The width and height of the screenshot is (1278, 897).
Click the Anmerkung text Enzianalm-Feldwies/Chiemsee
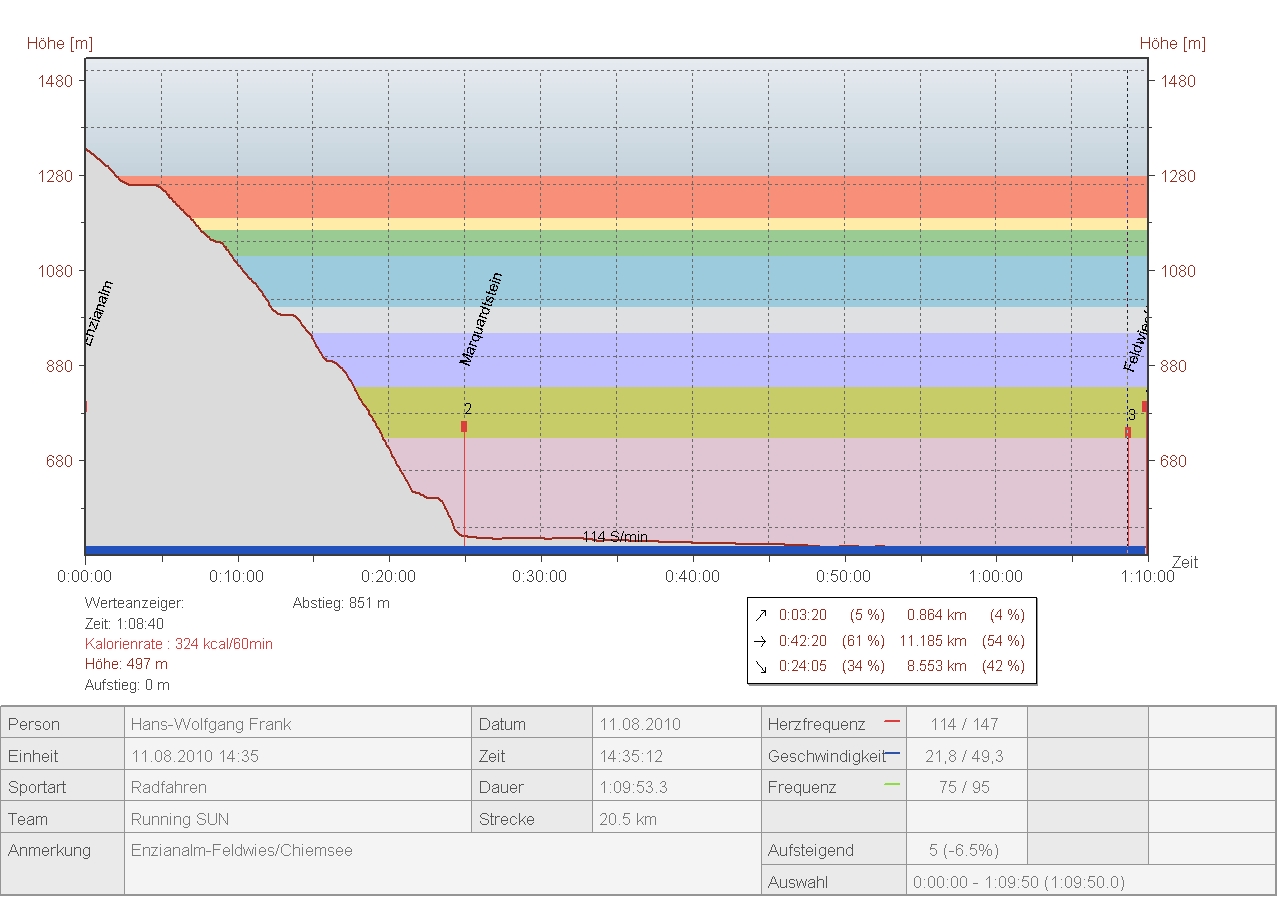coord(242,851)
